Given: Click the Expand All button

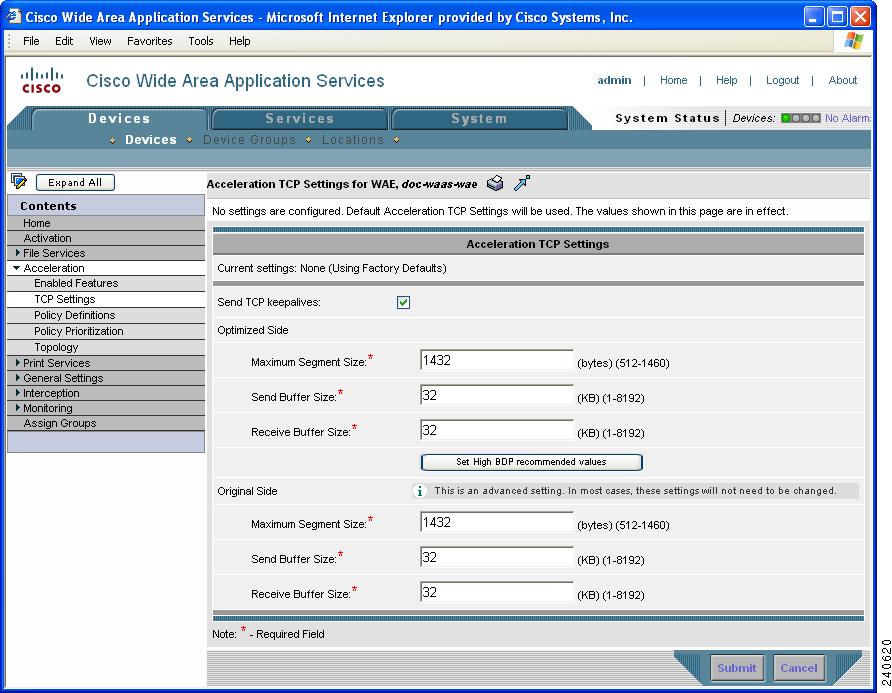Looking at the screenshot, I should click(75, 182).
